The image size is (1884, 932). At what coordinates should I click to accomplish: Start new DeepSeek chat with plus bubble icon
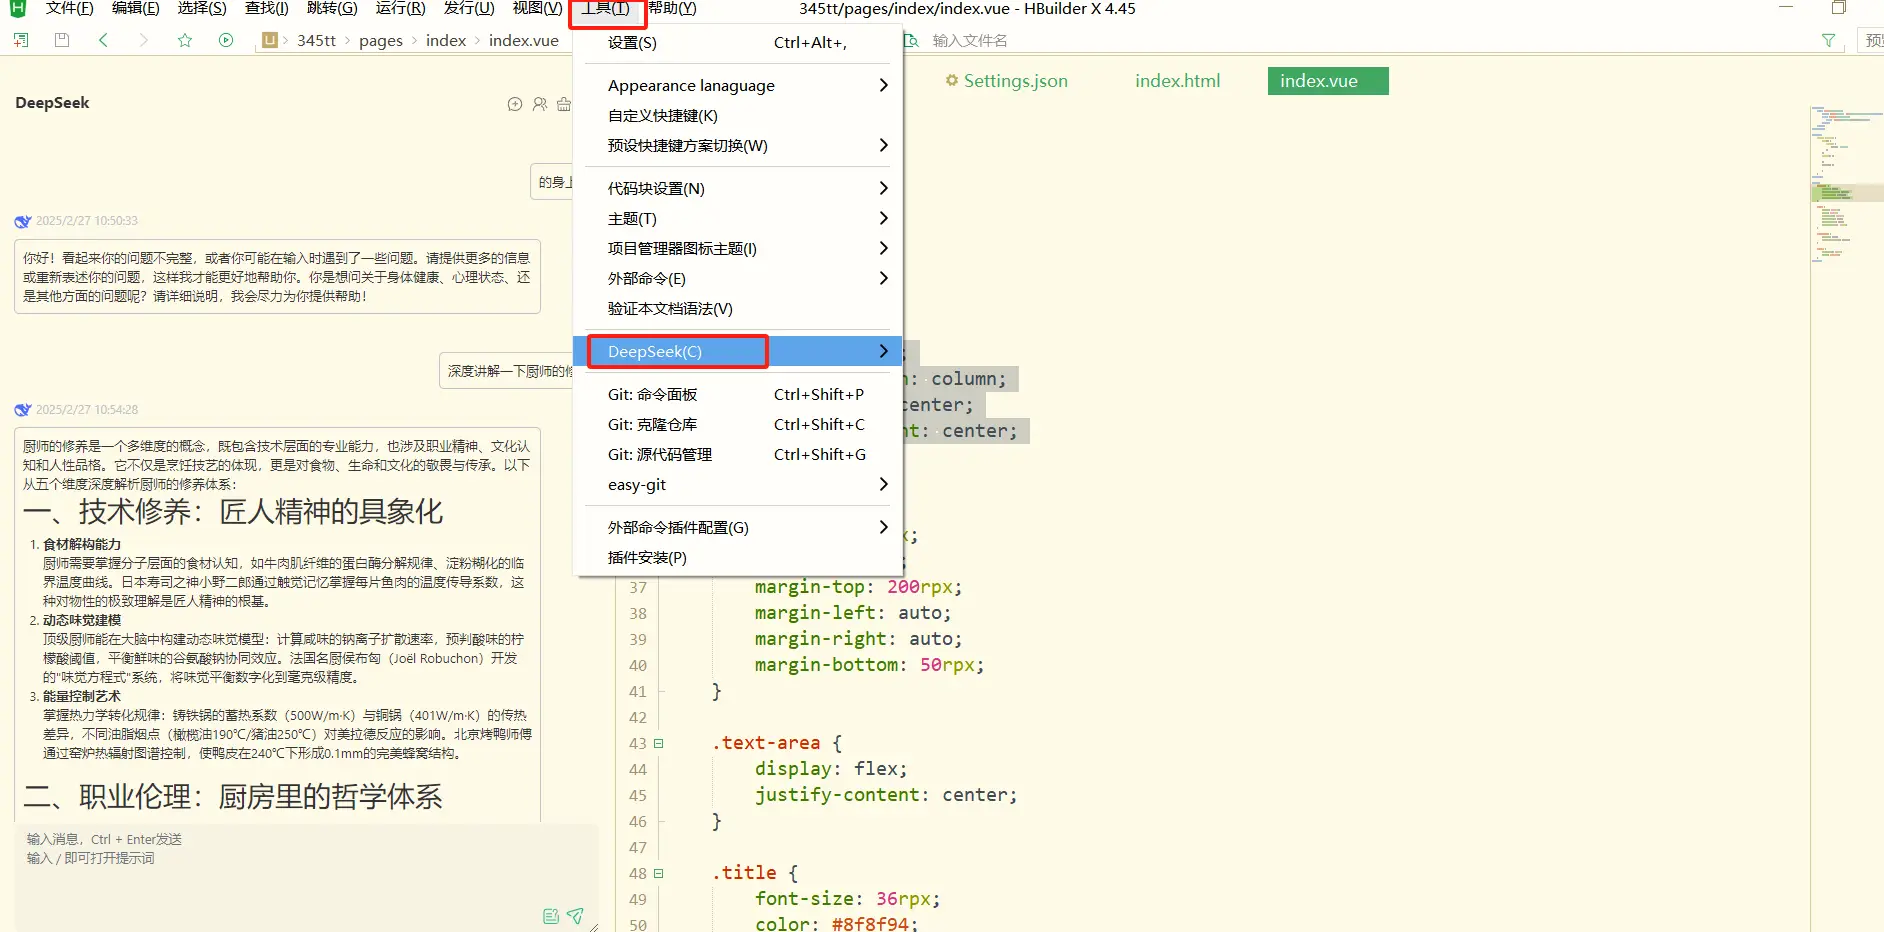tap(515, 104)
